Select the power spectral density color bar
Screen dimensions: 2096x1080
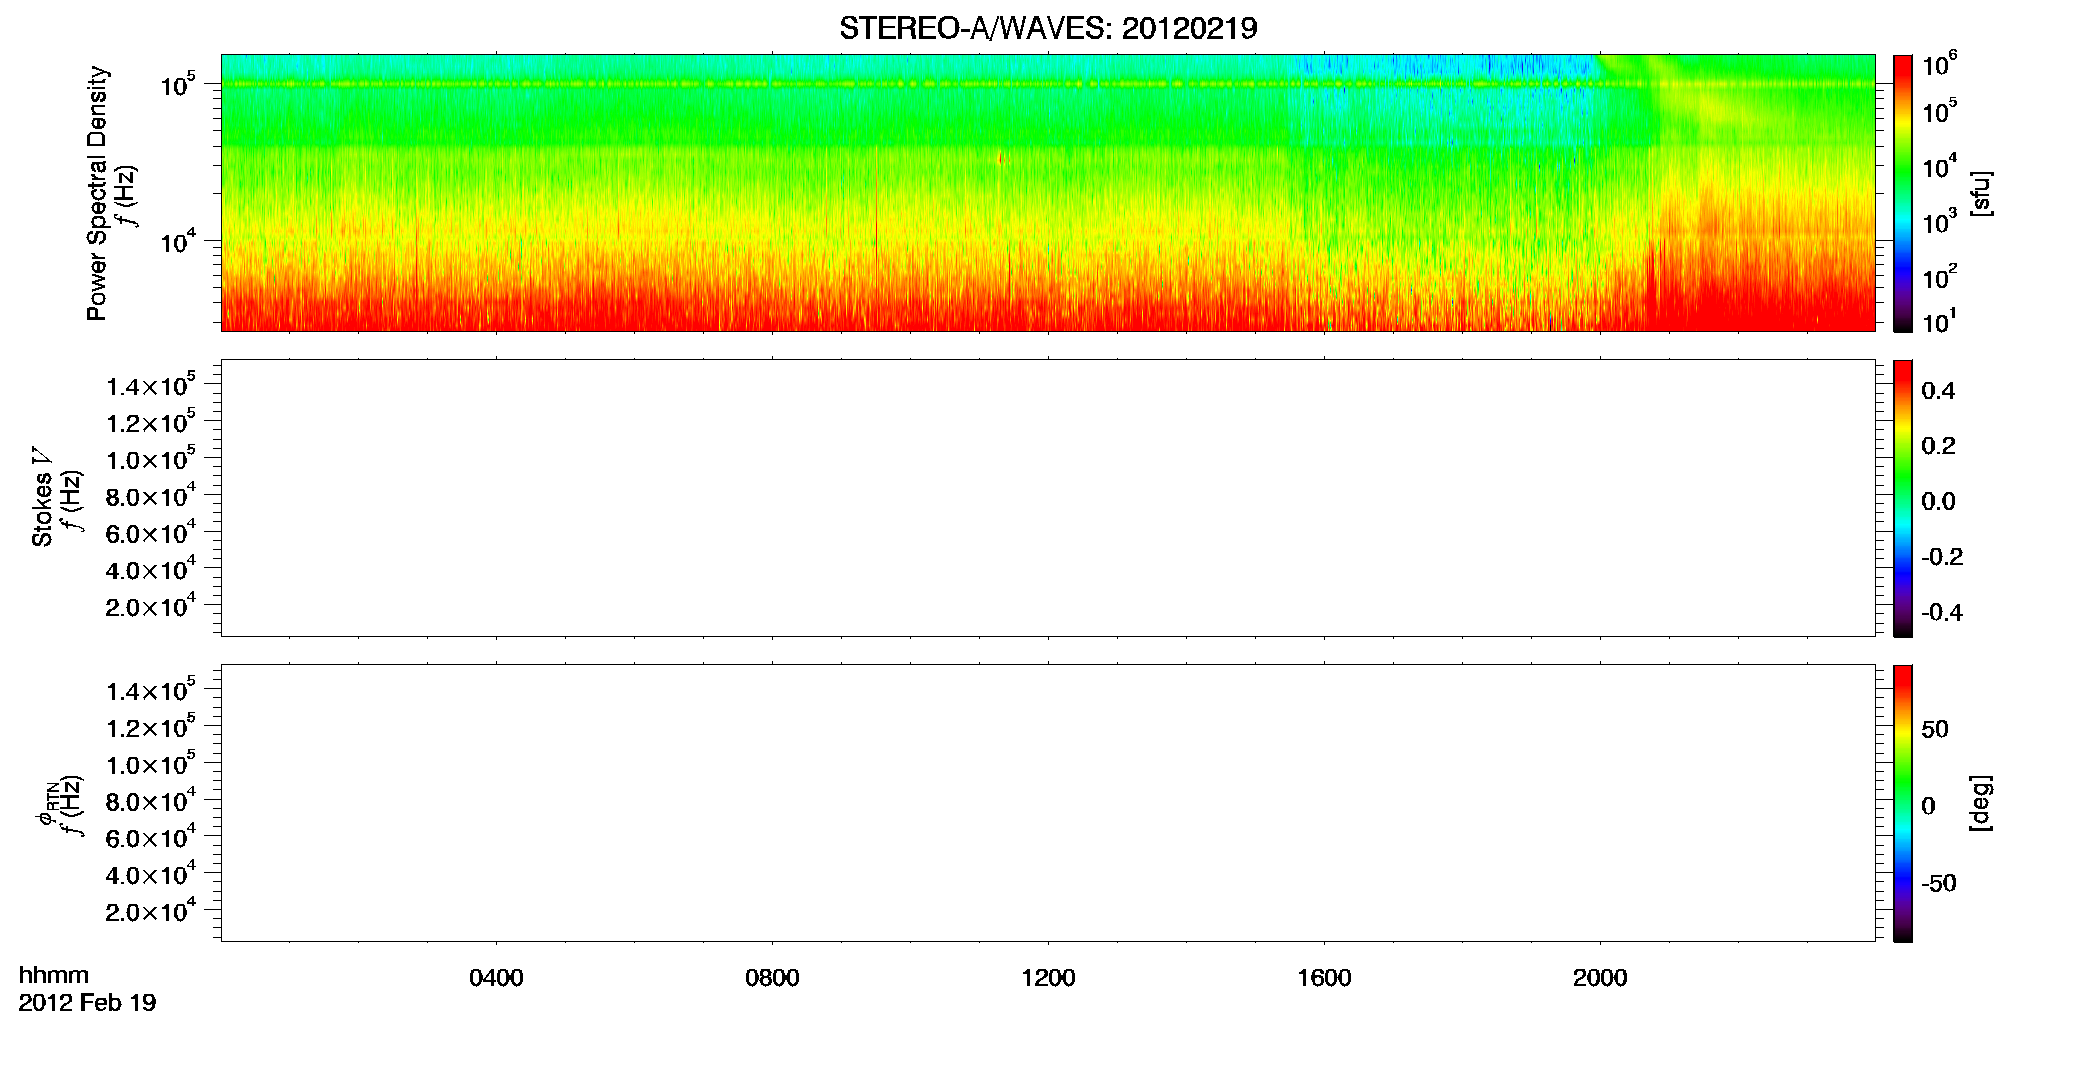click(x=1903, y=193)
